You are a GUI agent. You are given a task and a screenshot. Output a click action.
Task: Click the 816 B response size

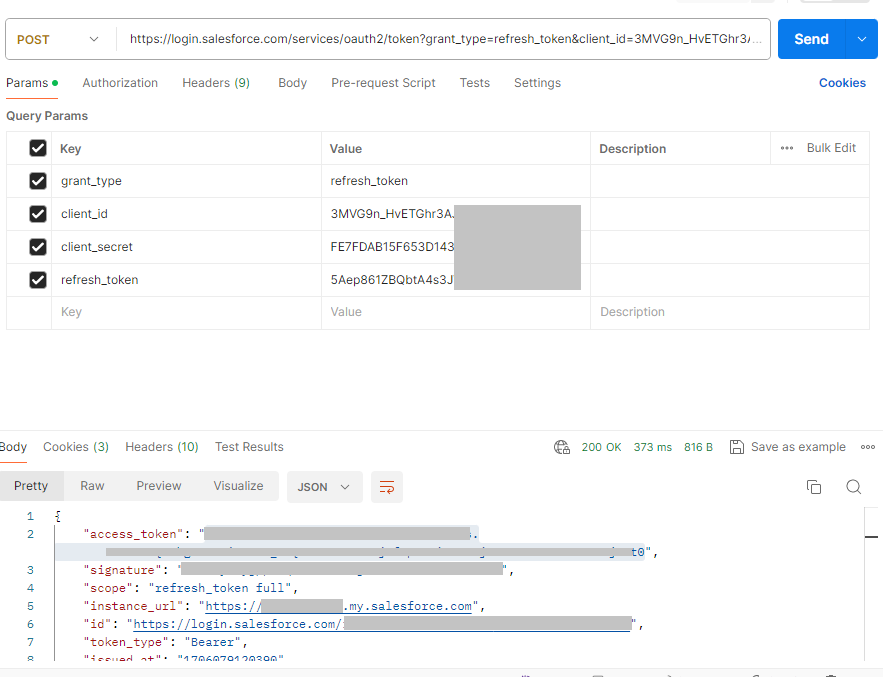698,447
